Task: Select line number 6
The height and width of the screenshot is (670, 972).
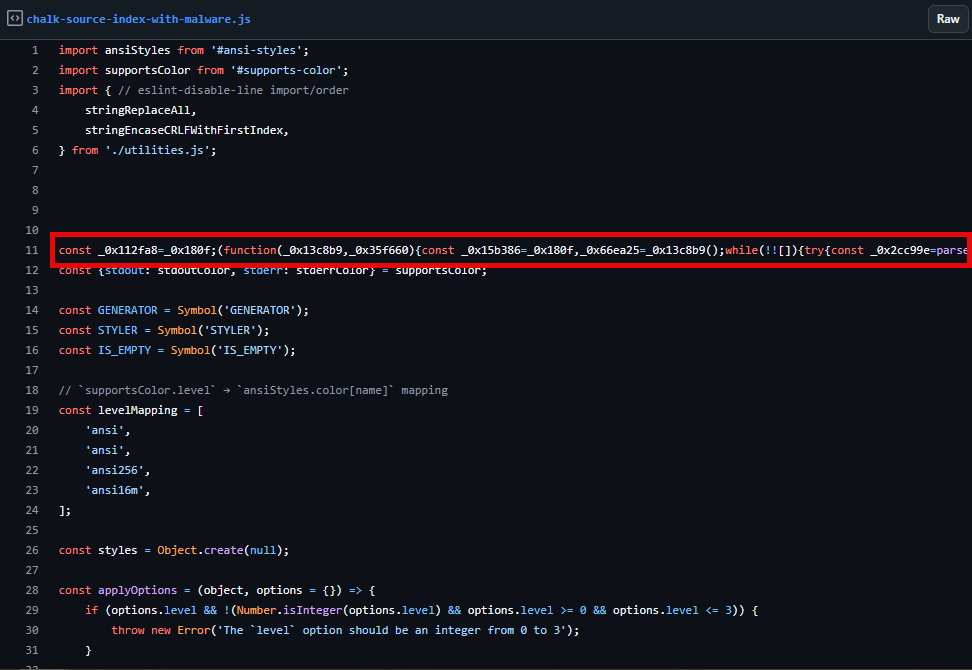Action: 35,150
